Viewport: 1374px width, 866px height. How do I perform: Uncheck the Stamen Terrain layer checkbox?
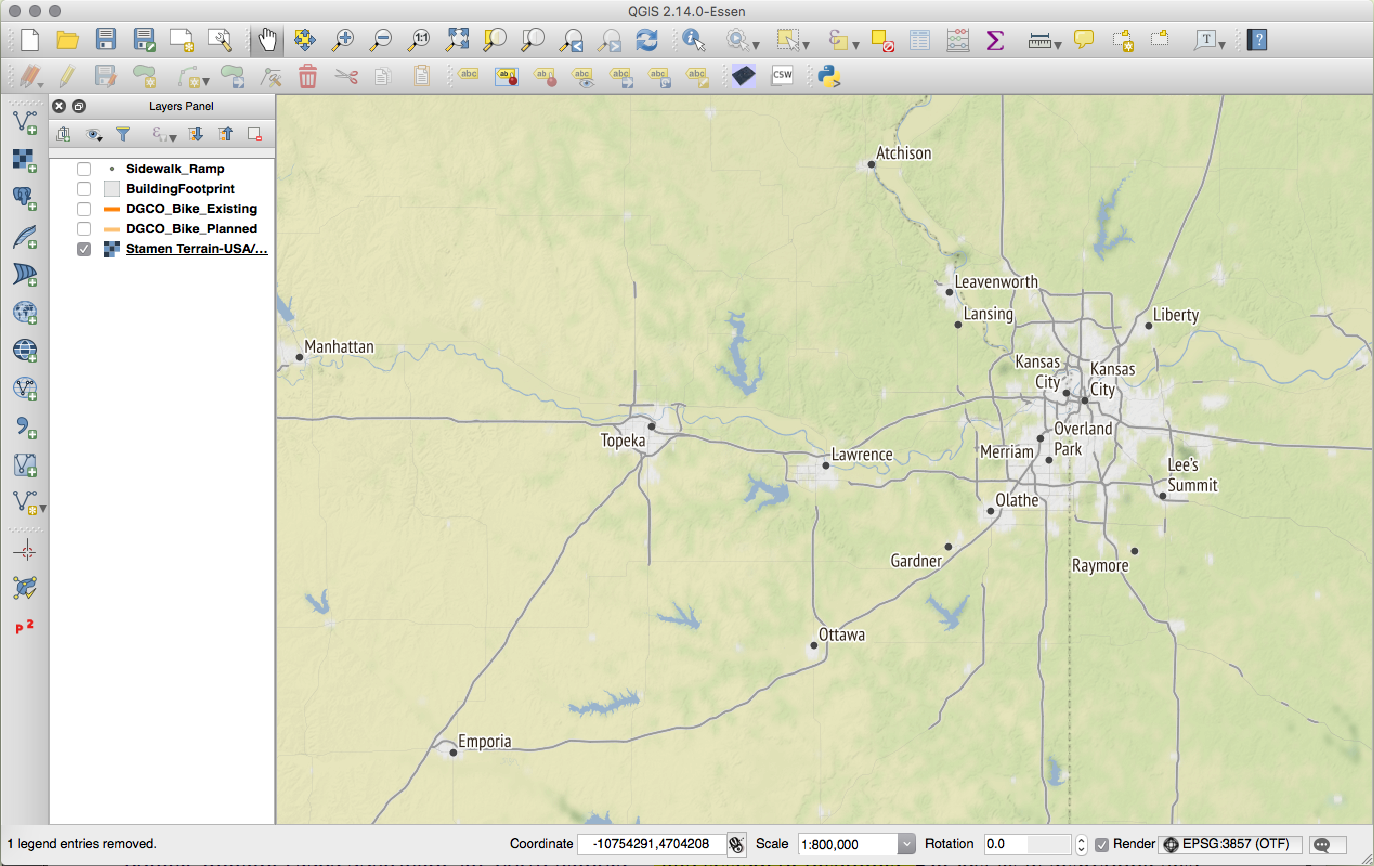tap(84, 249)
